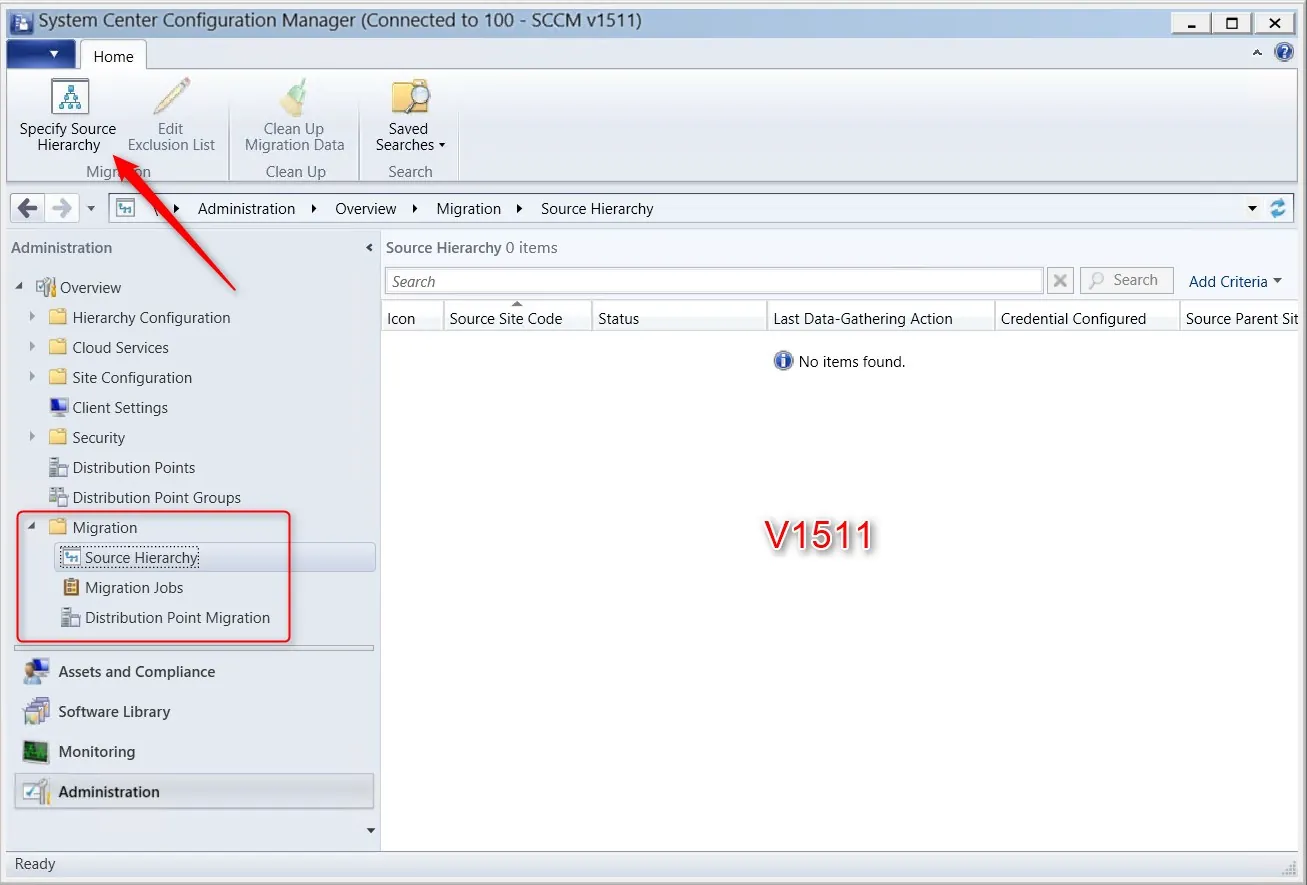Sort by Last Data-Gathering Action column
Image resolution: width=1307 pixels, height=885 pixels.
click(880, 316)
